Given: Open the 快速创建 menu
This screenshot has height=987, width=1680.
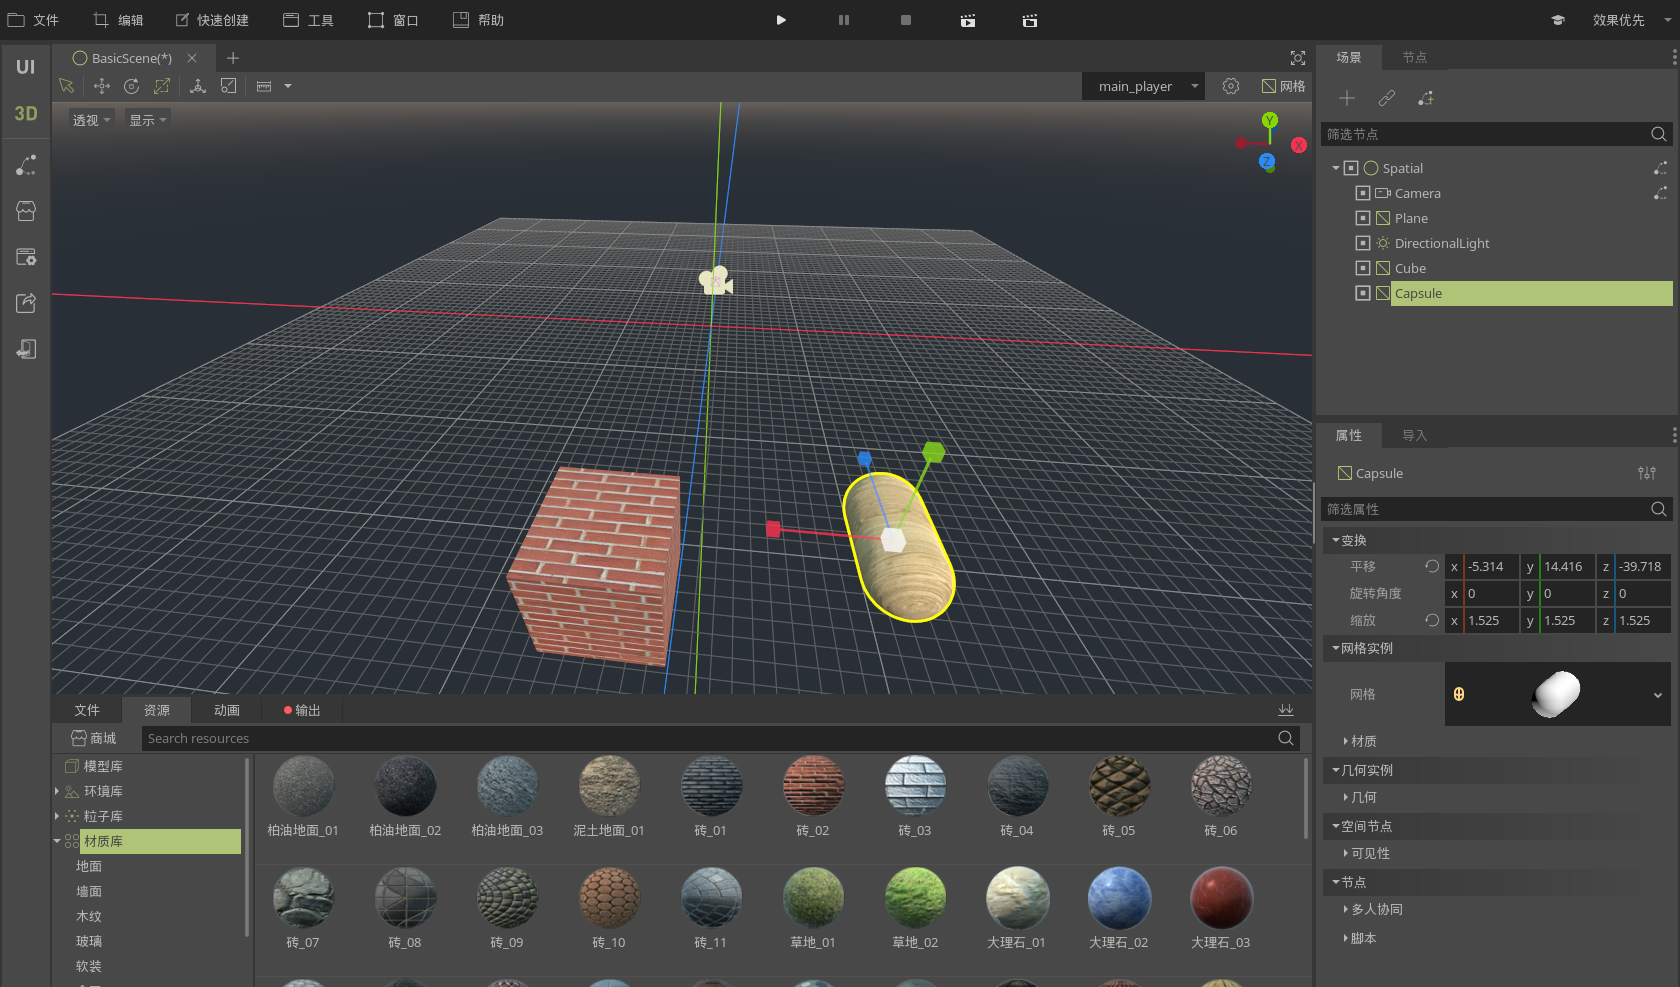Looking at the screenshot, I should pos(212,20).
